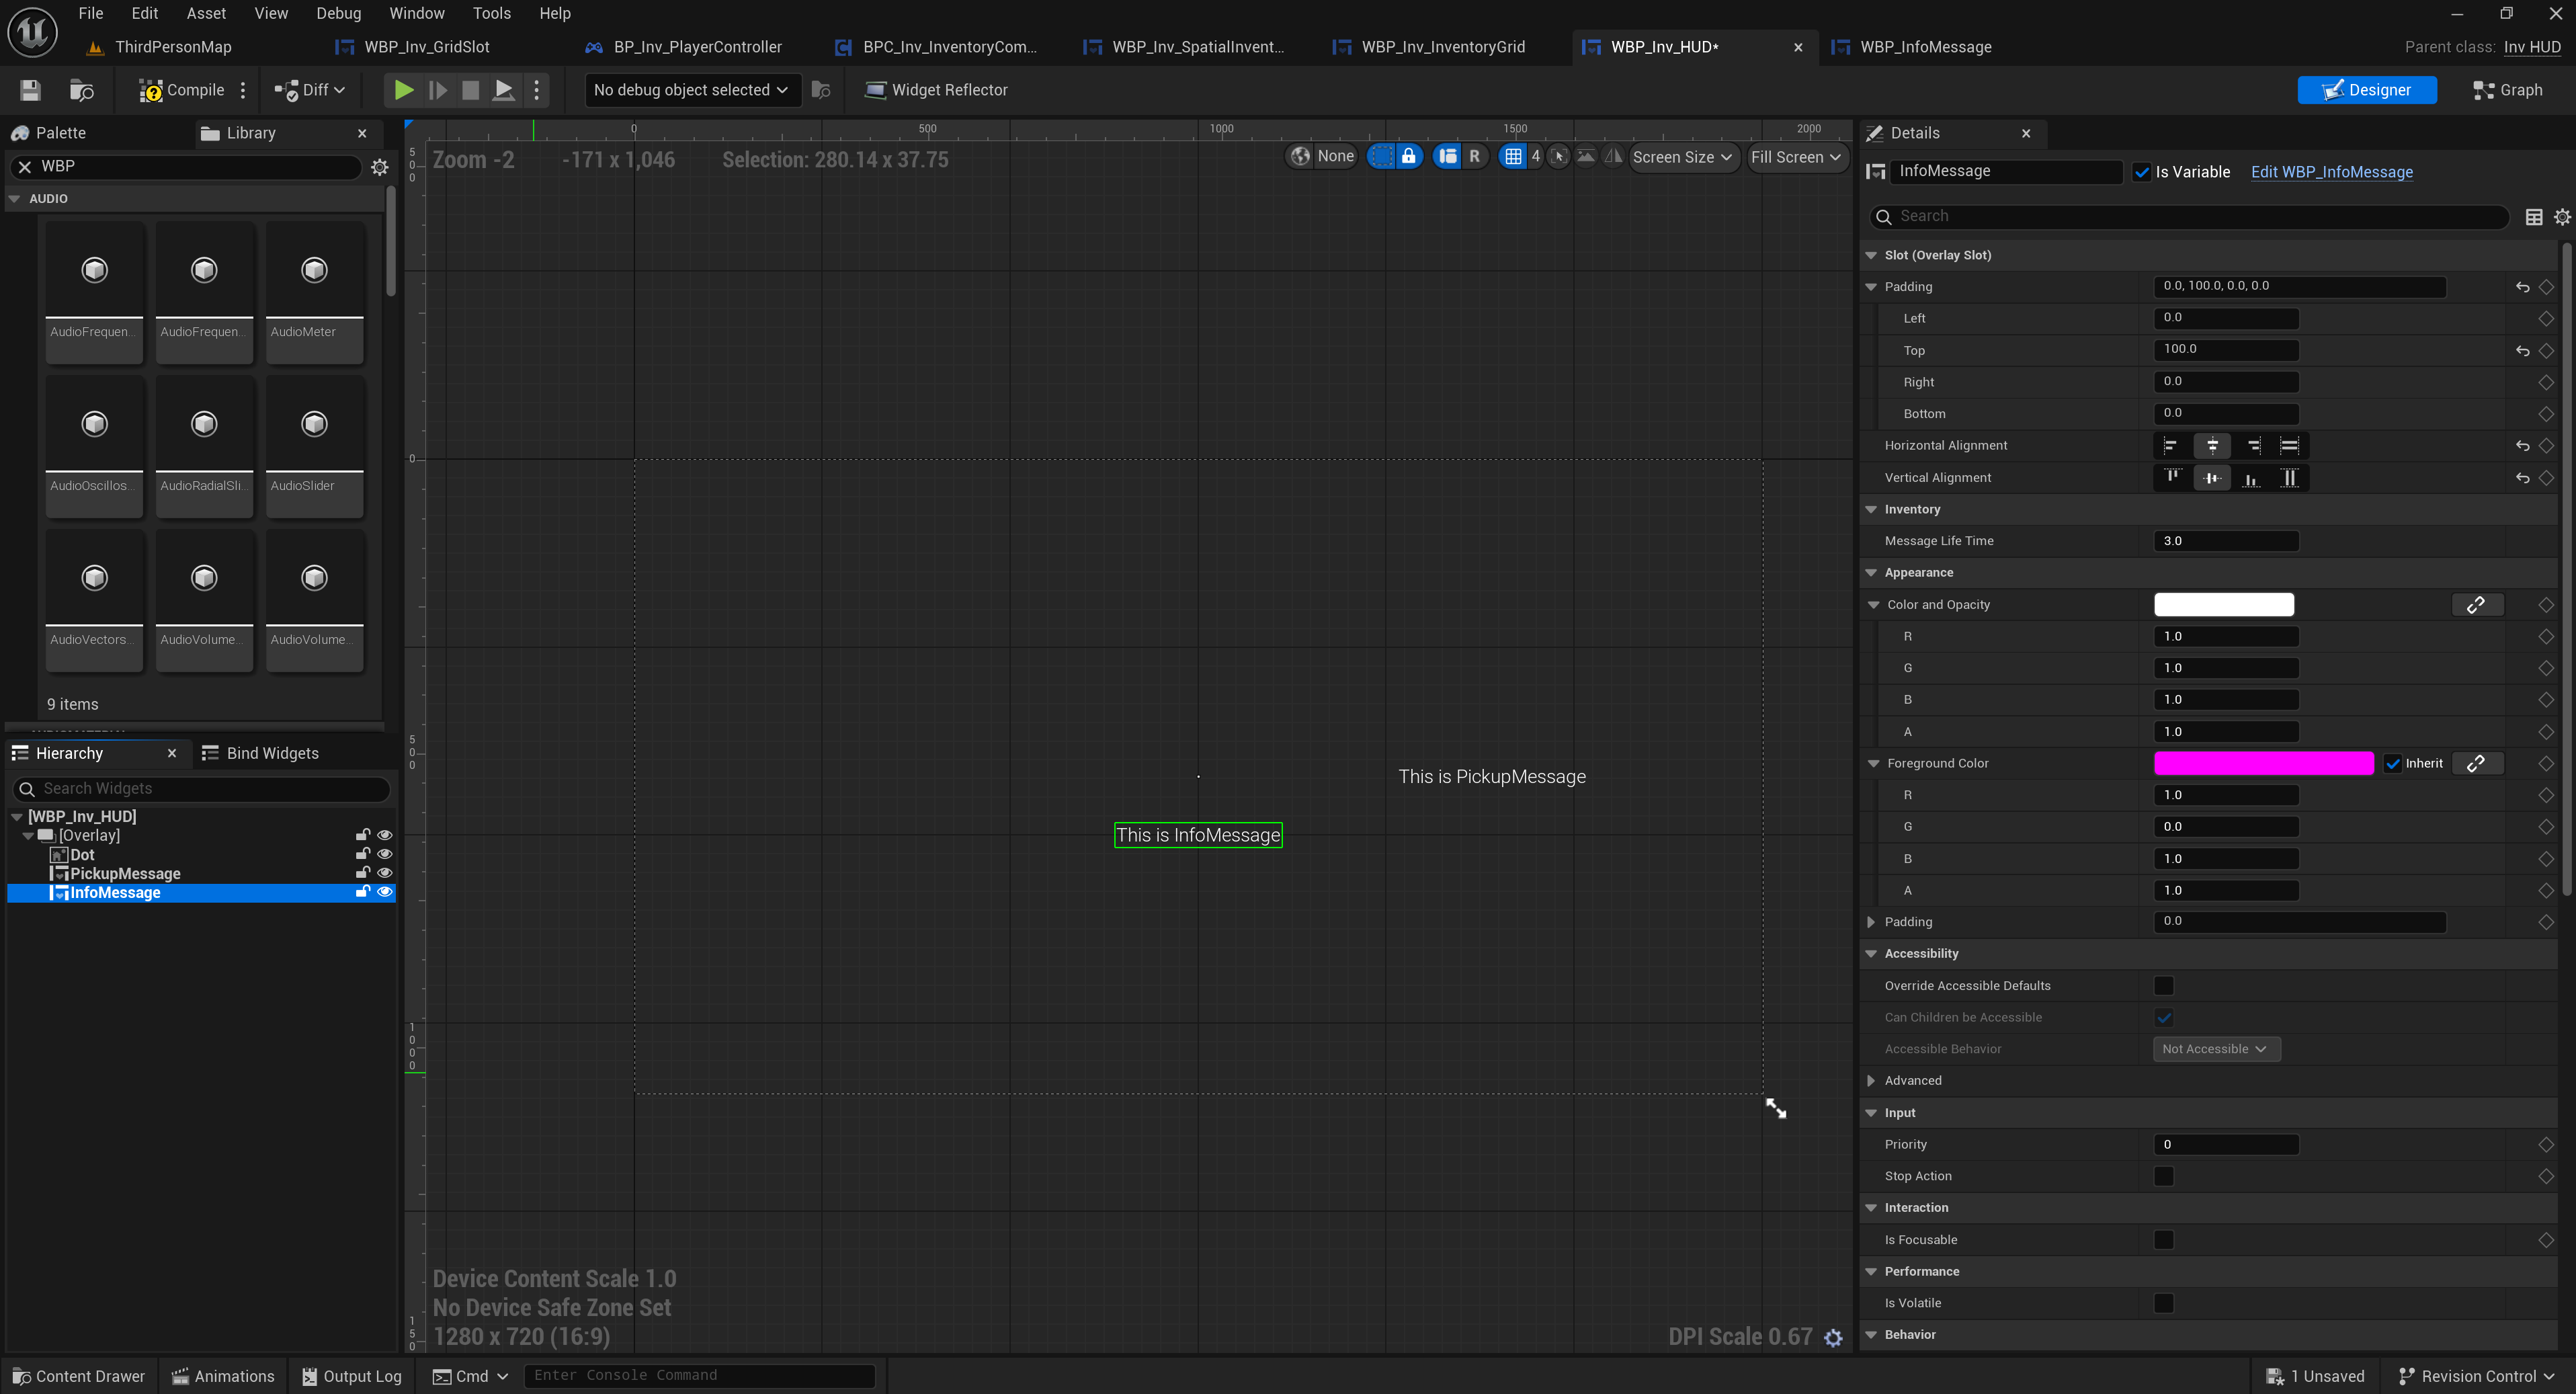
Task: Open the Widget Reflector tool
Action: 936,90
